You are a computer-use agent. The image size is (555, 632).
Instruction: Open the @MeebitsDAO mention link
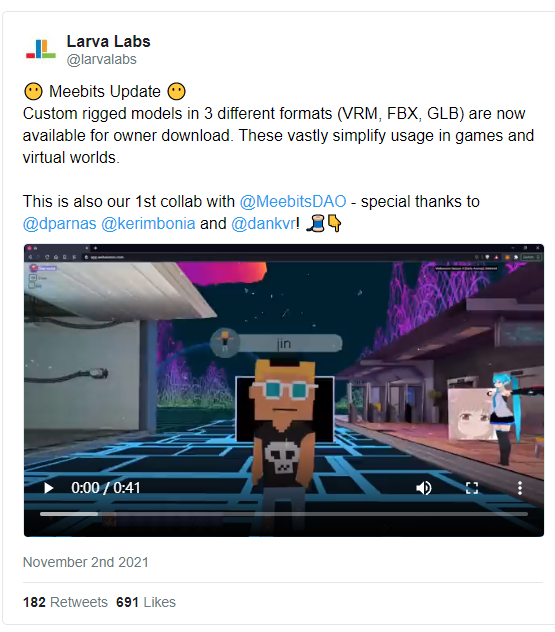click(293, 201)
